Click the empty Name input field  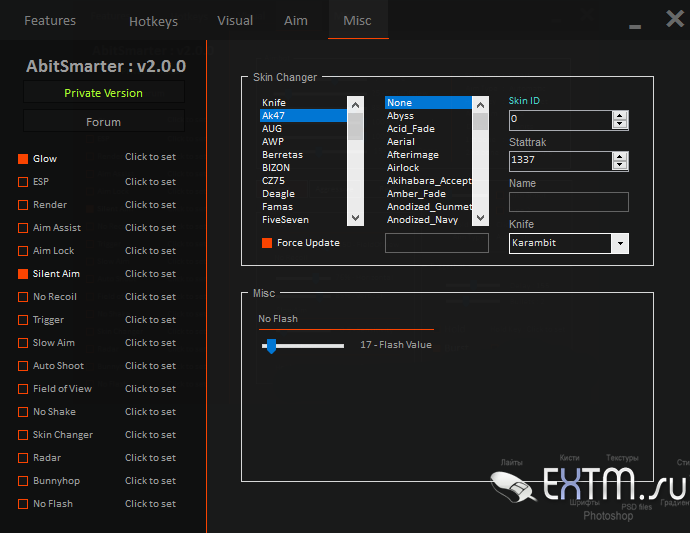point(569,202)
